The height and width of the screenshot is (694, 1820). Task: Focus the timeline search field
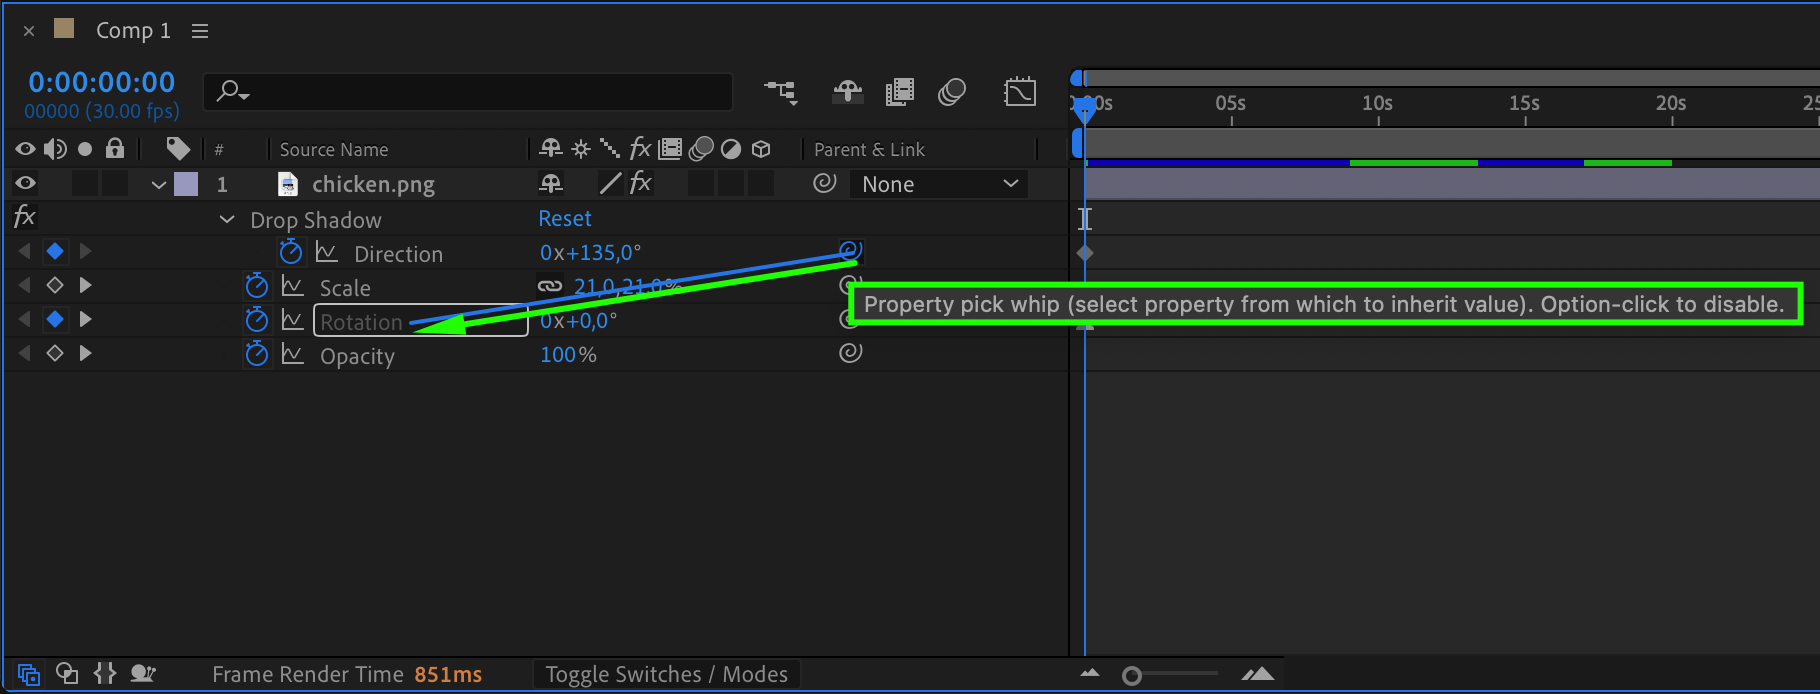click(x=468, y=92)
